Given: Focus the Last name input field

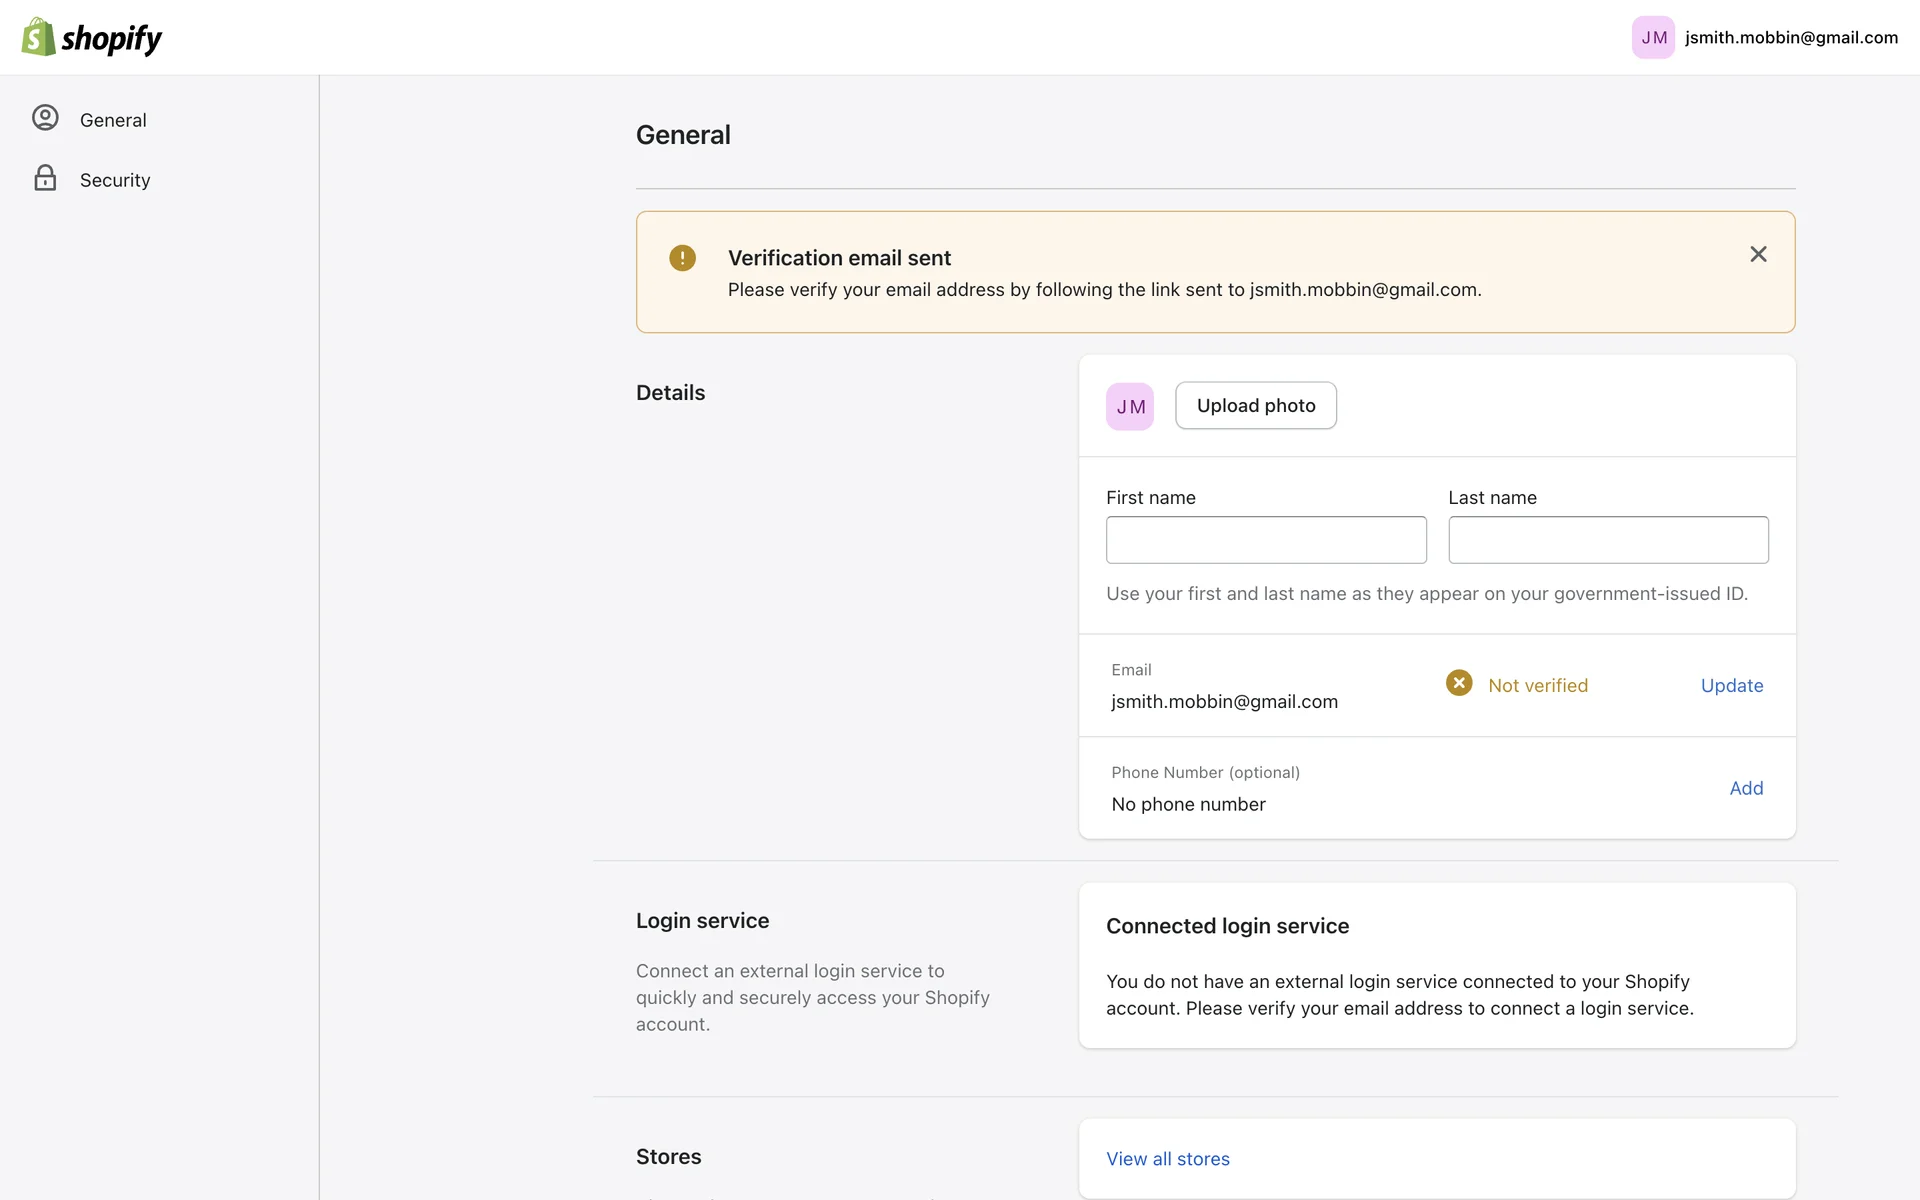Looking at the screenshot, I should 1608,540.
